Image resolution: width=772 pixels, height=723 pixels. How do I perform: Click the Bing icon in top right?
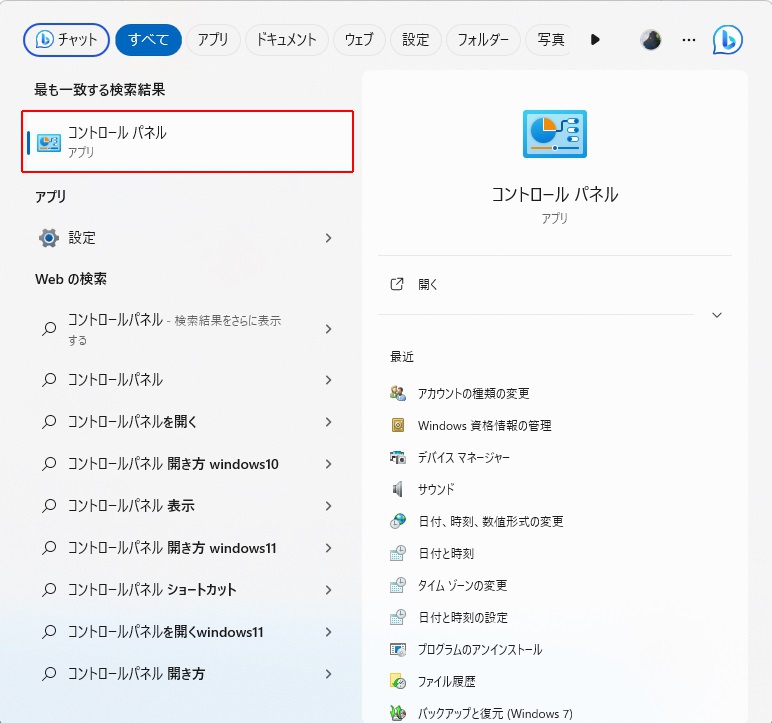(727, 40)
